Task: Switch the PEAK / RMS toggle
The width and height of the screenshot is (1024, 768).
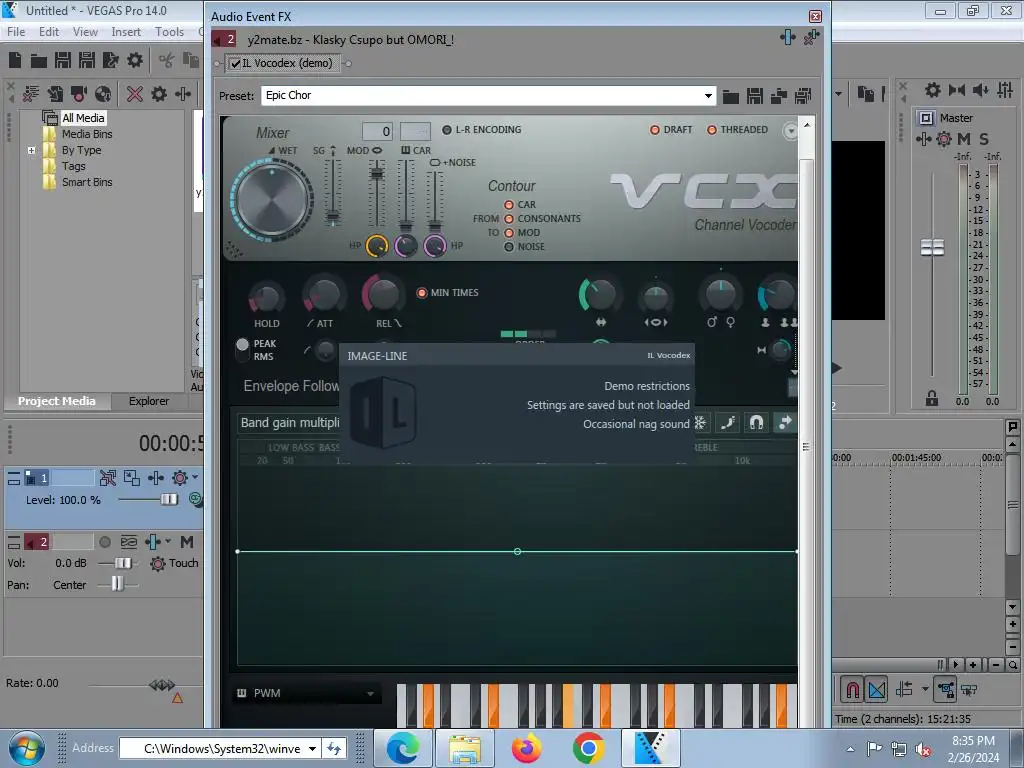Action: tap(242, 349)
